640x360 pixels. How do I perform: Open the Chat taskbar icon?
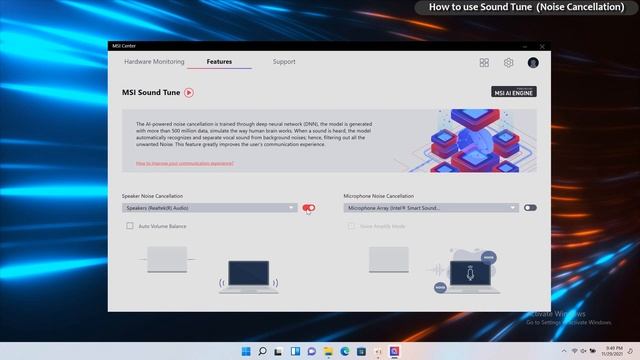[311, 351]
